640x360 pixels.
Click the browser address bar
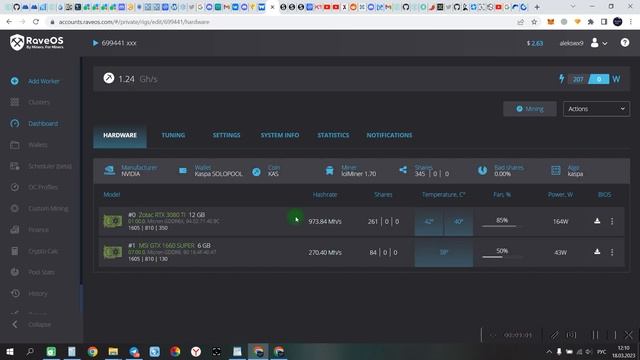click(282, 22)
